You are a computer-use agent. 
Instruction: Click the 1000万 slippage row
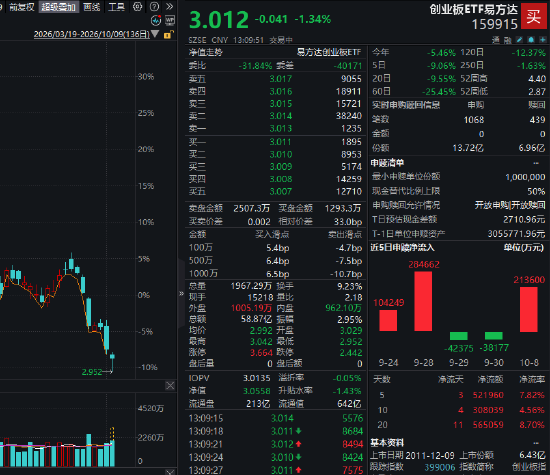click(x=276, y=274)
